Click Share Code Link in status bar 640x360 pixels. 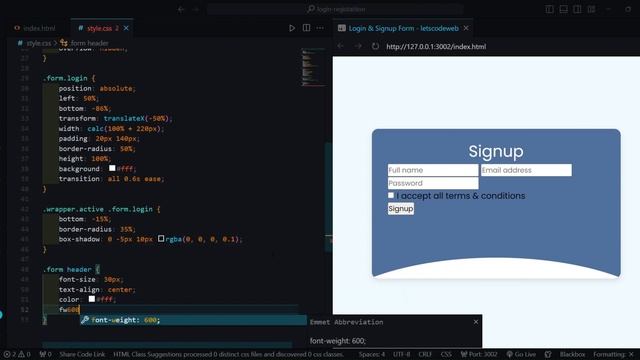(x=82, y=354)
